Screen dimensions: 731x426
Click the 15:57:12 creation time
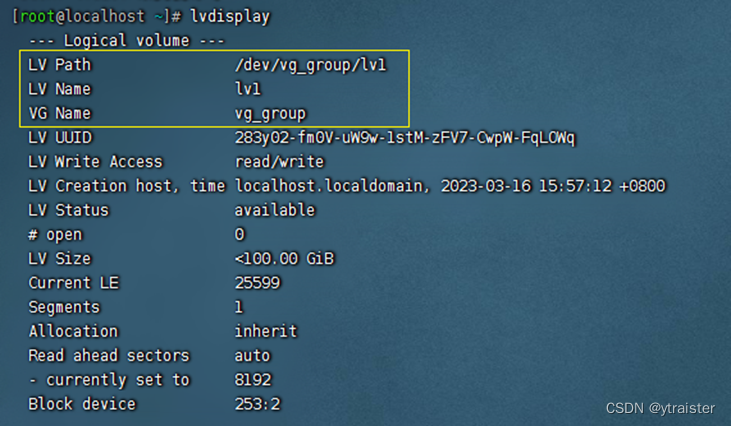(575, 186)
